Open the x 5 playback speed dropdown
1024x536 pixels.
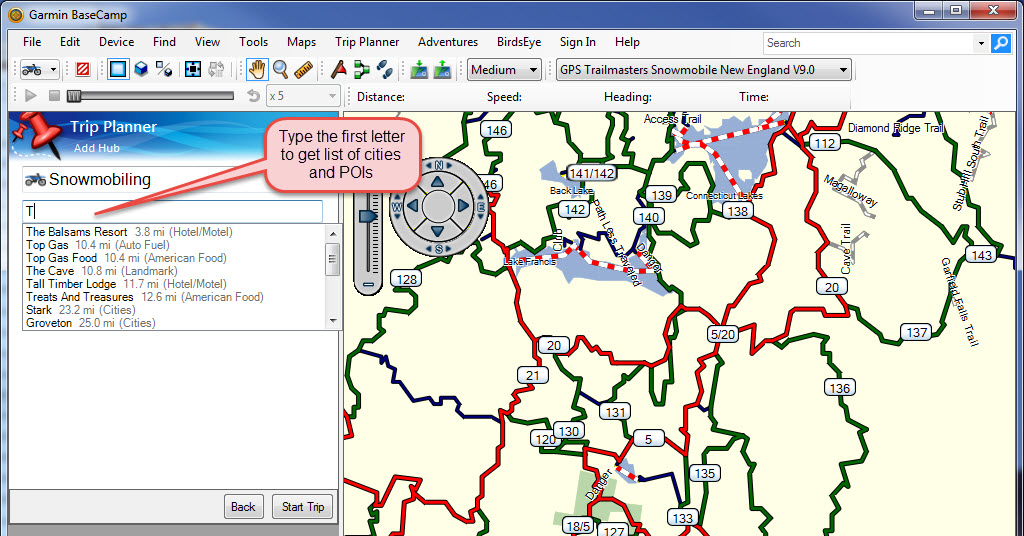[x=303, y=96]
